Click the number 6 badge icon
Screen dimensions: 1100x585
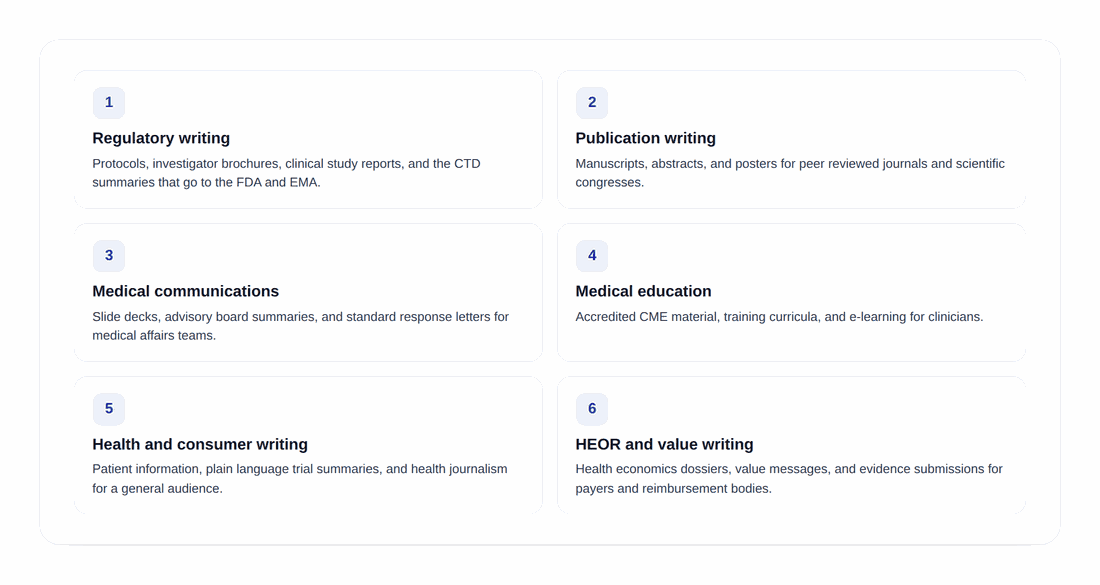tap(592, 408)
